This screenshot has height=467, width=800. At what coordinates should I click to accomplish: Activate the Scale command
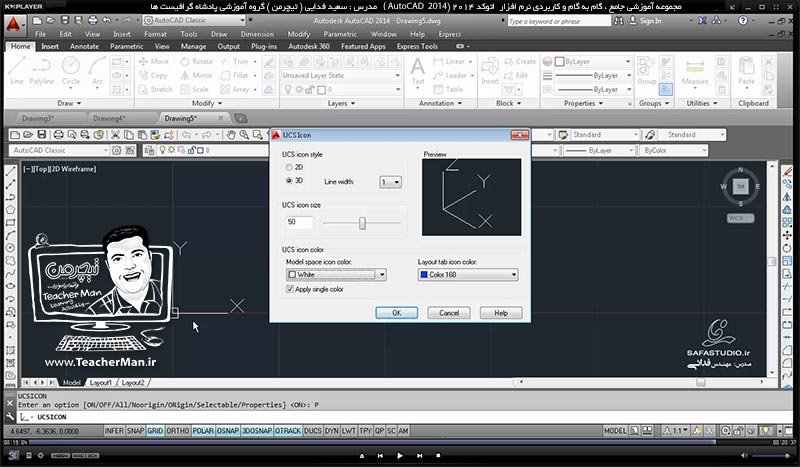(194, 89)
